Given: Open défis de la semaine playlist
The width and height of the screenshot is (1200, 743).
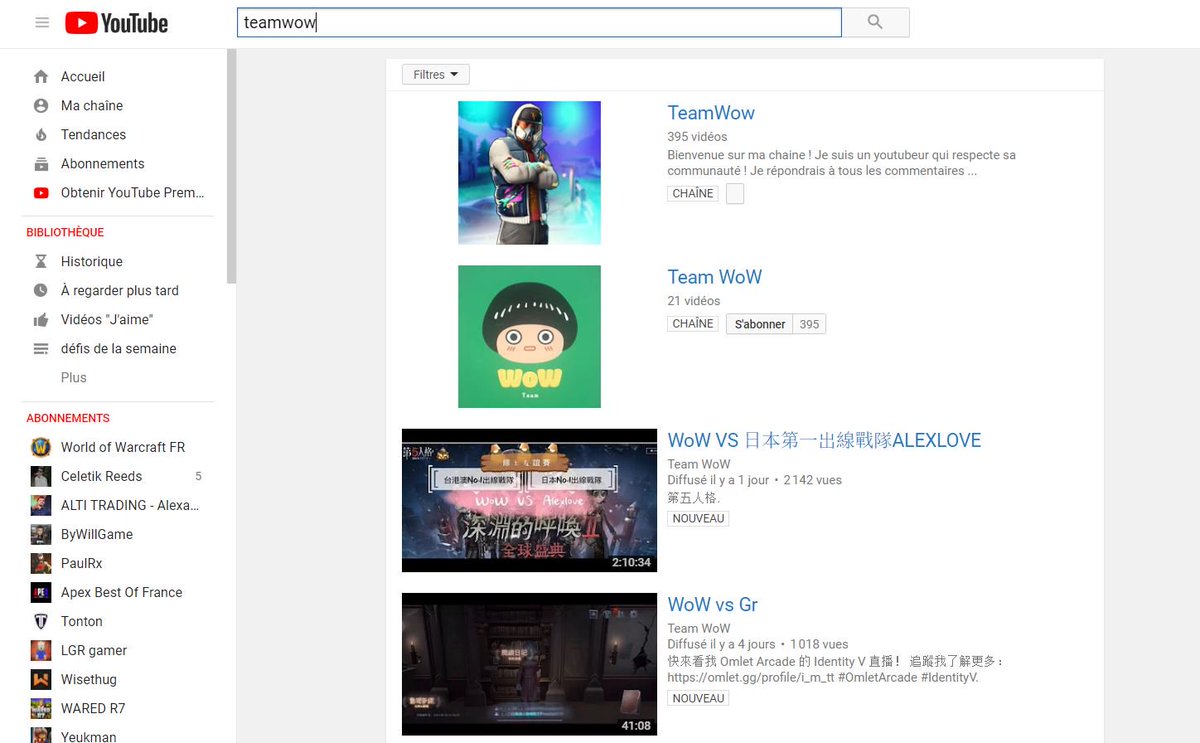Looking at the screenshot, I should click(x=118, y=348).
